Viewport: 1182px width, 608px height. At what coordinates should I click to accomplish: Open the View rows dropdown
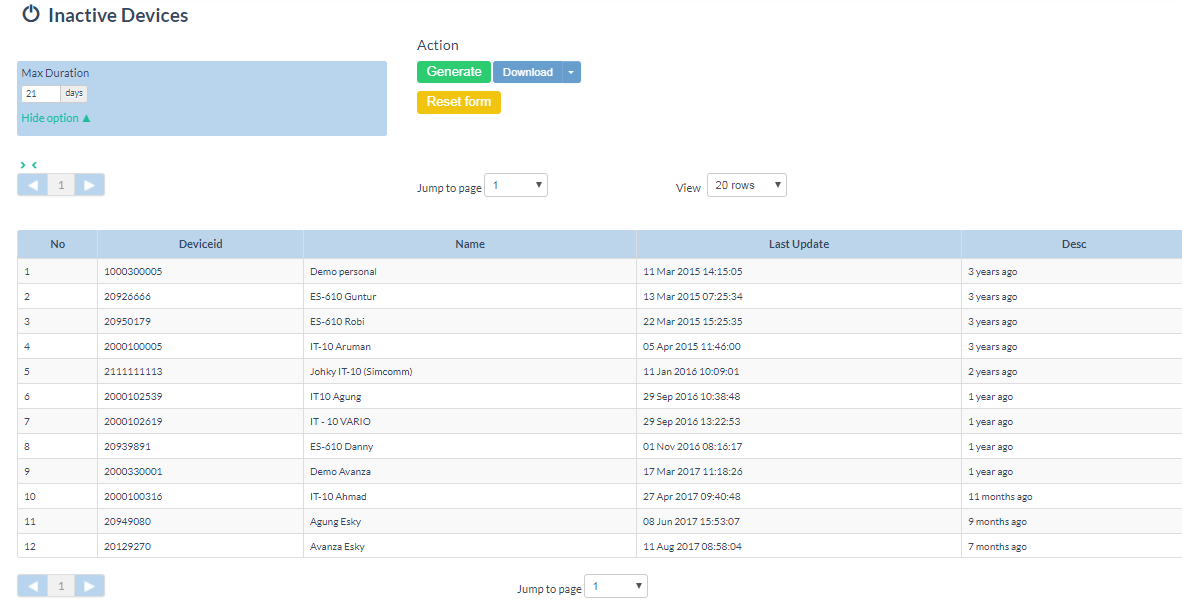coord(746,185)
